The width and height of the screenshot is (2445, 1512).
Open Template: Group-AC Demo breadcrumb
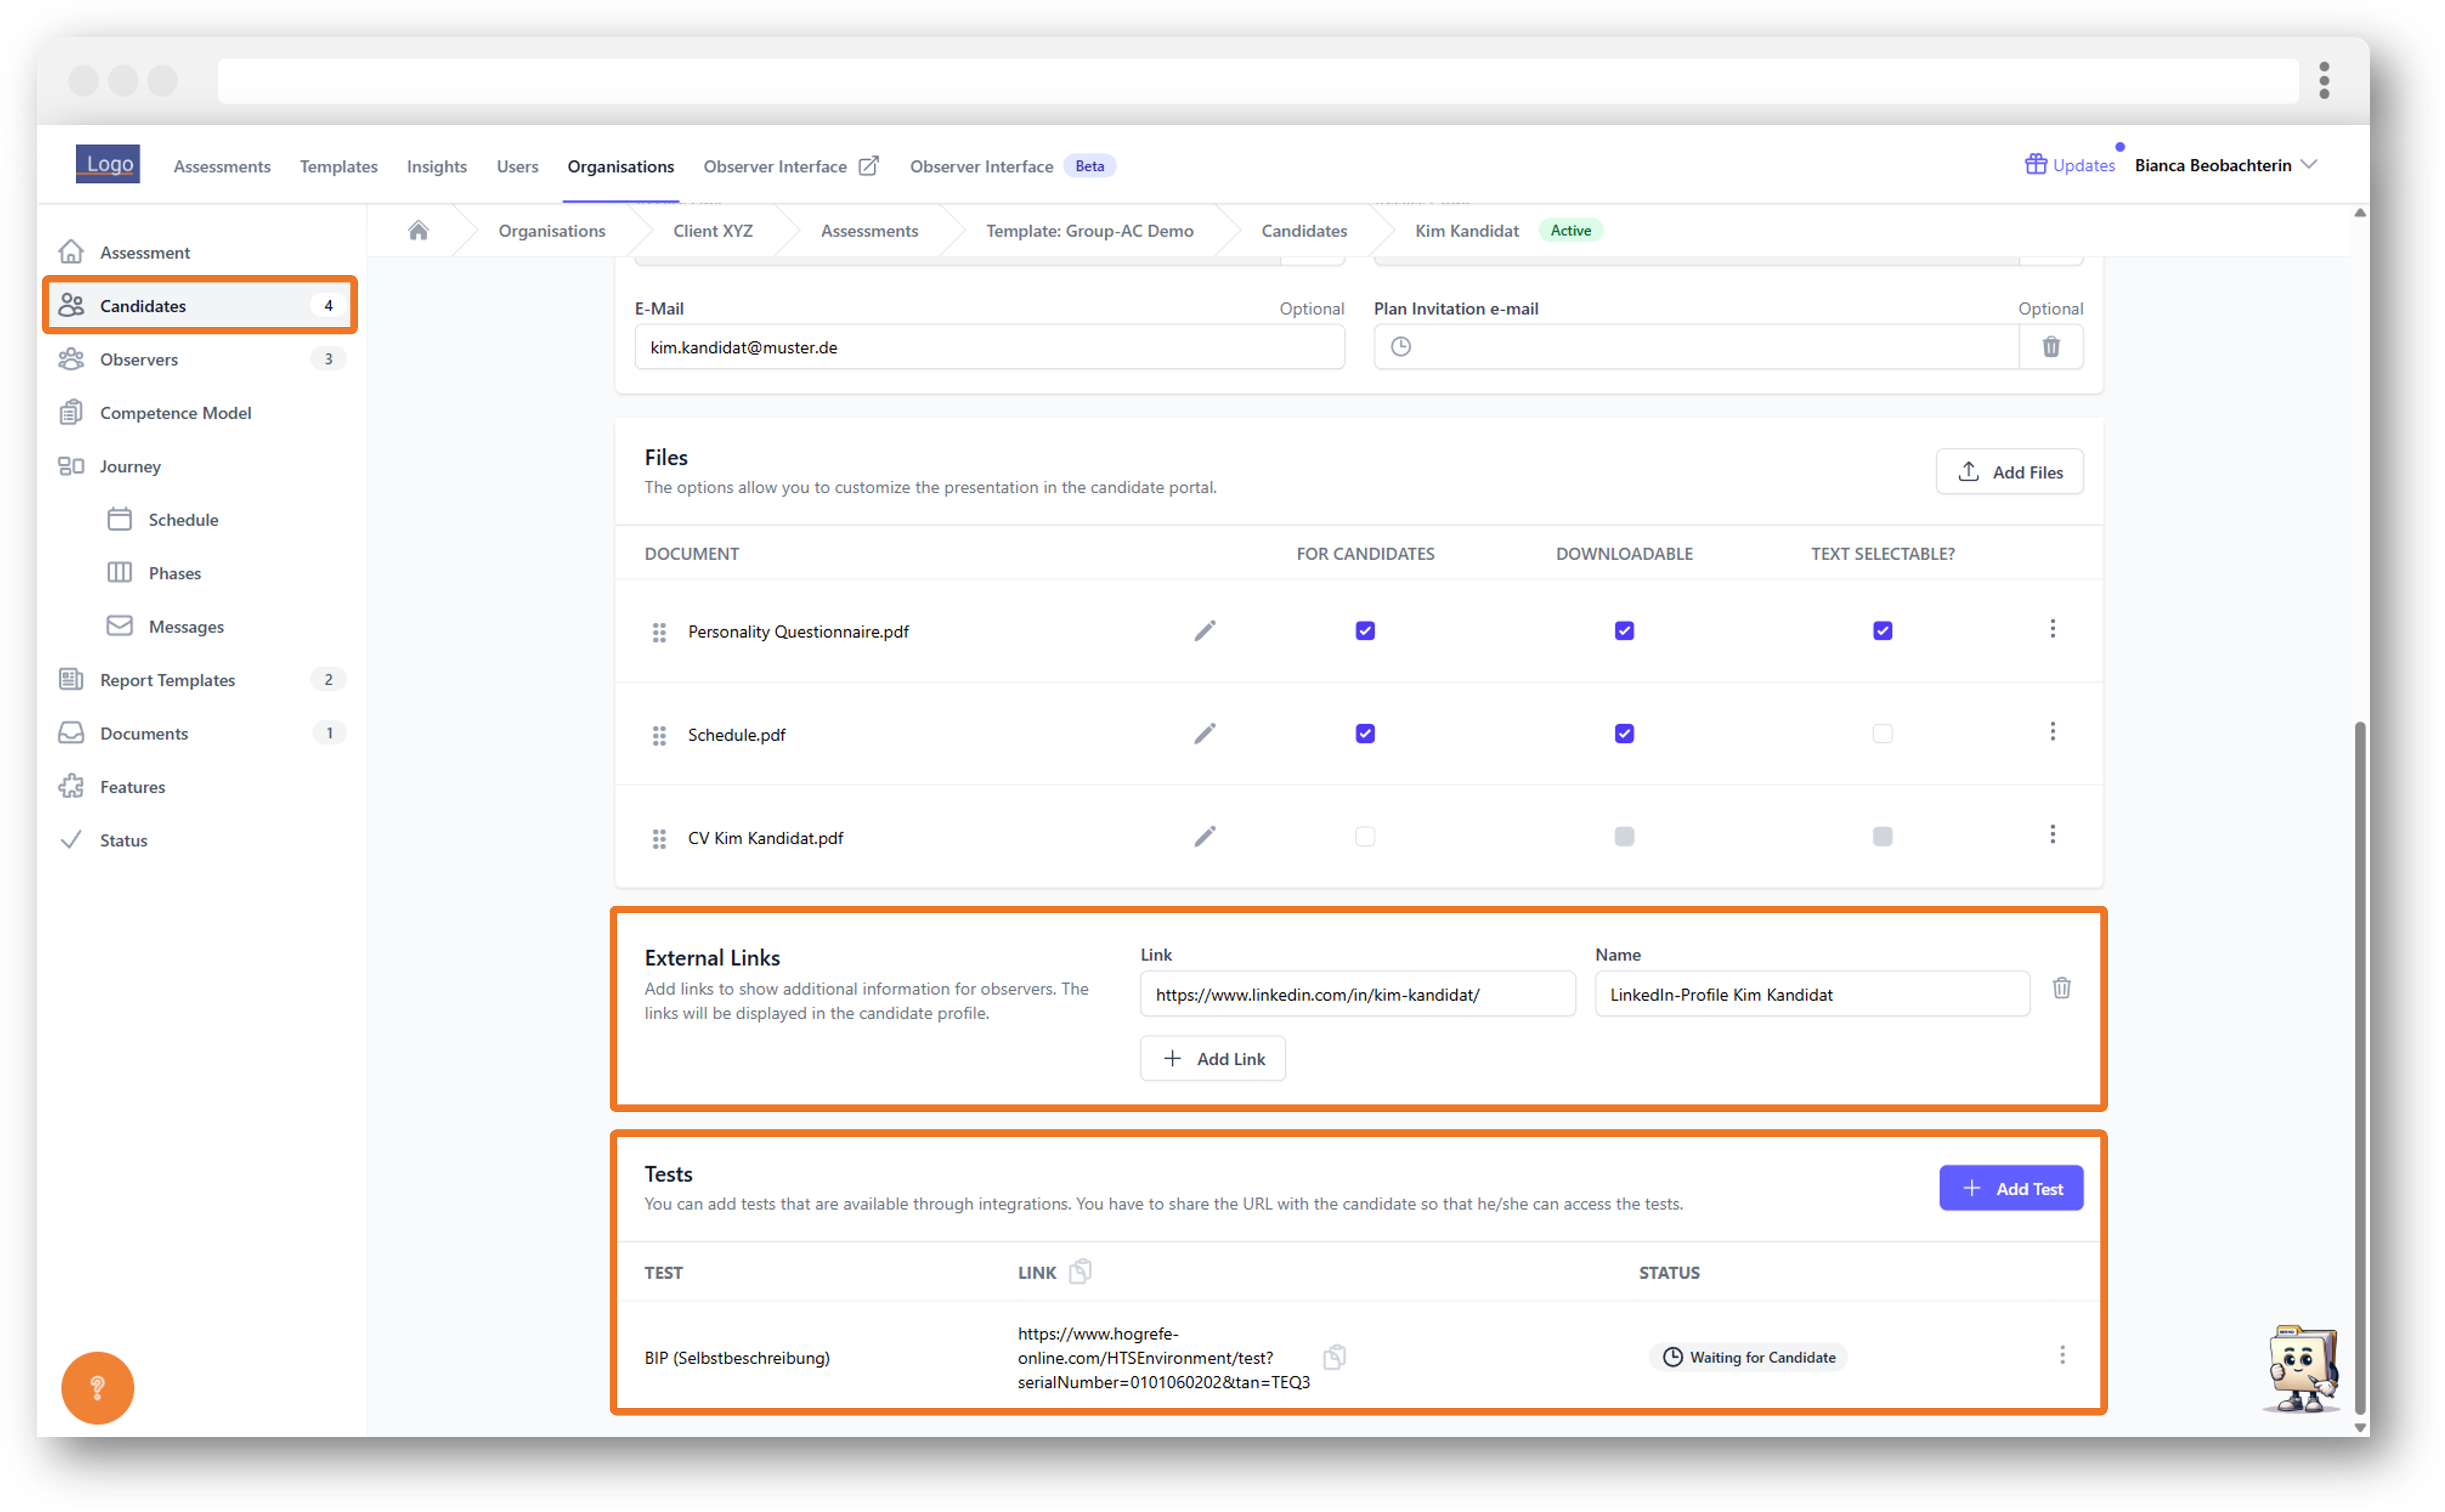coord(1089,231)
